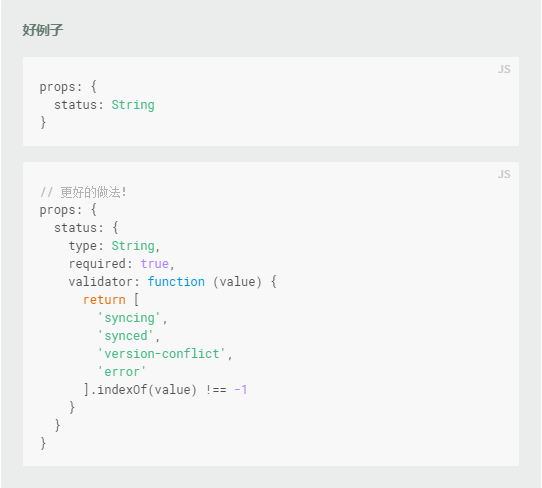Click the 'function' keyword in validator line
The height and width of the screenshot is (488, 542).
[176, 282]
